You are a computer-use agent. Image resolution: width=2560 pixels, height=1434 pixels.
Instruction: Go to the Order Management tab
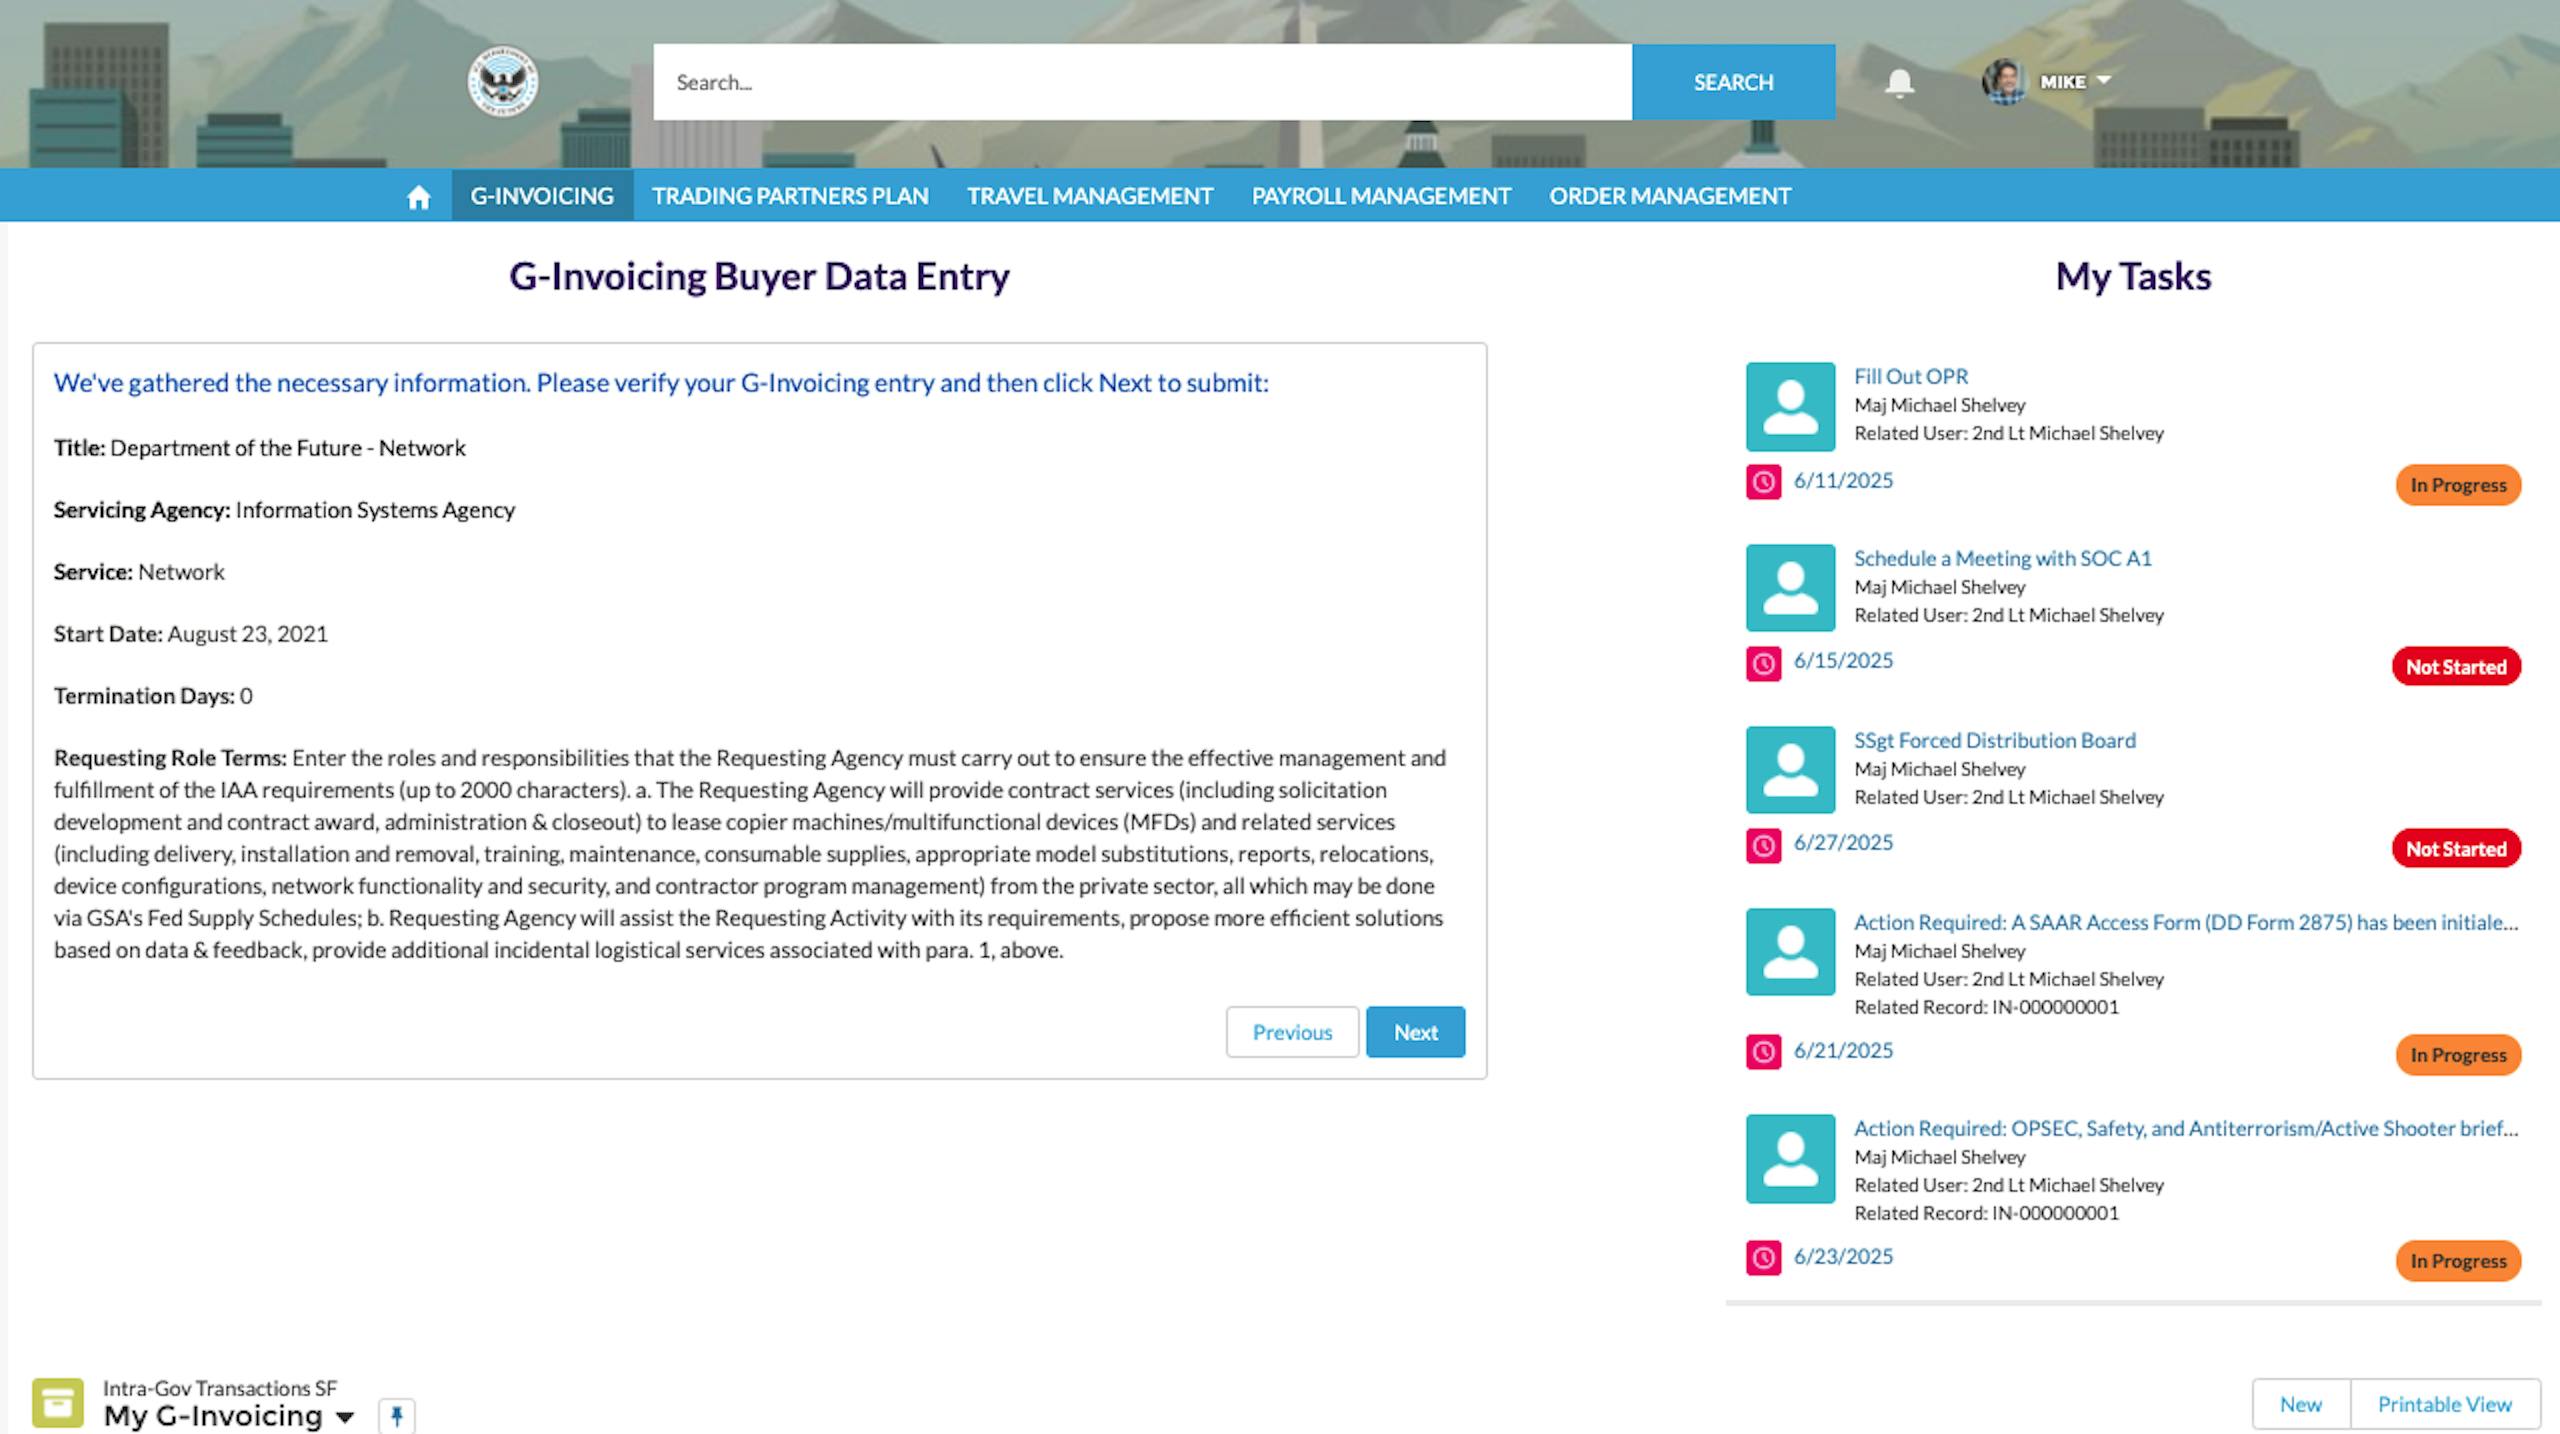(x=1670, y=196)
